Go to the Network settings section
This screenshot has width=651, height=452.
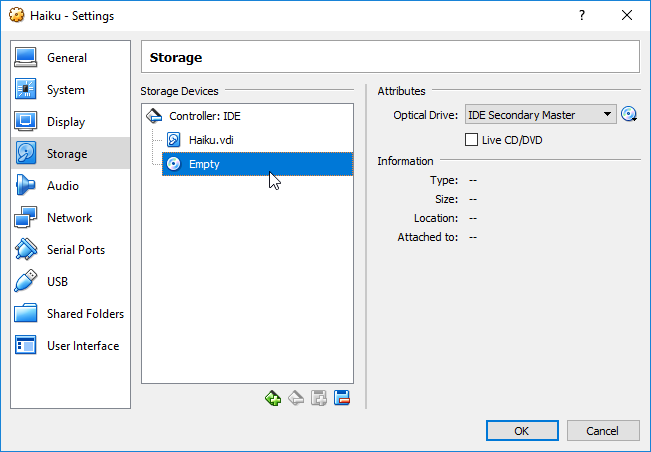click(69, 218)
